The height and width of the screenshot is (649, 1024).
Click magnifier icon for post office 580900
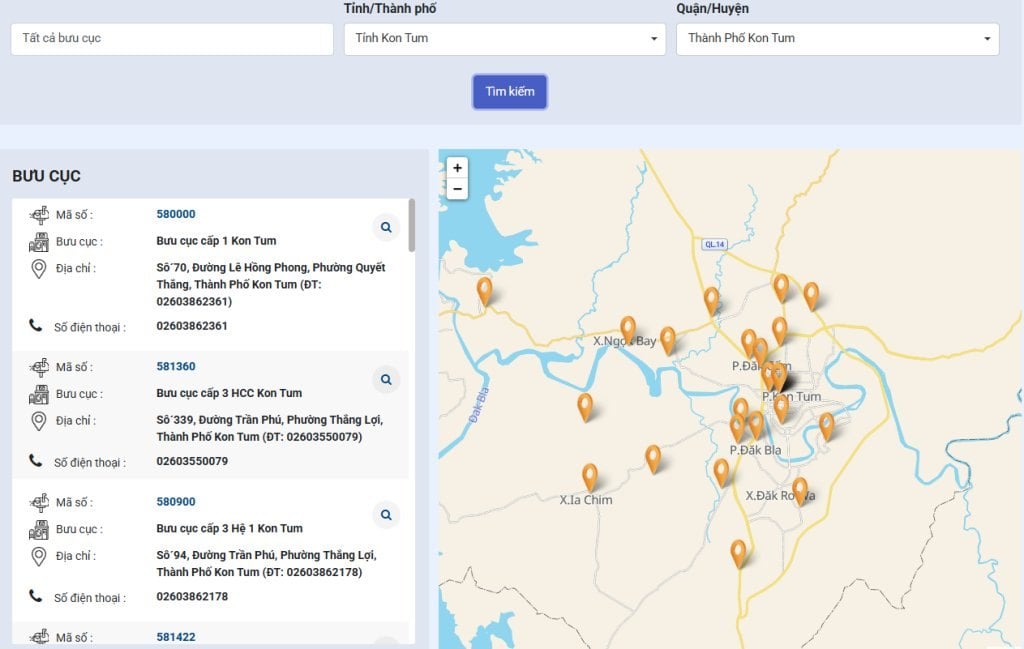386,515
